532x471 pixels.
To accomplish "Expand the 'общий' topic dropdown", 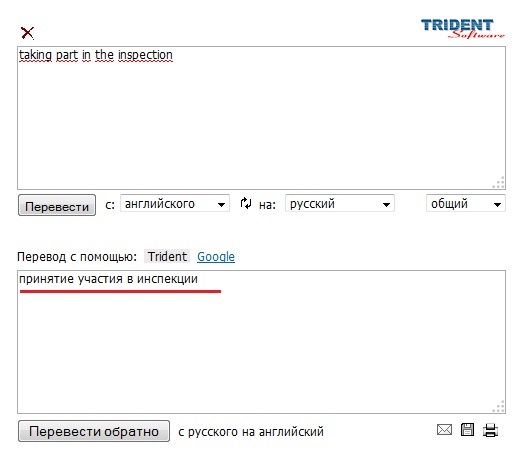I will pos(466,203).
